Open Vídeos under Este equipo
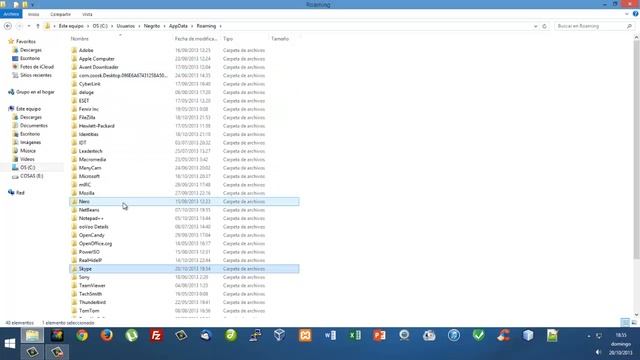The height and width of the screenshot is (360, 640). pyautogui.click(x=27, y=159)
